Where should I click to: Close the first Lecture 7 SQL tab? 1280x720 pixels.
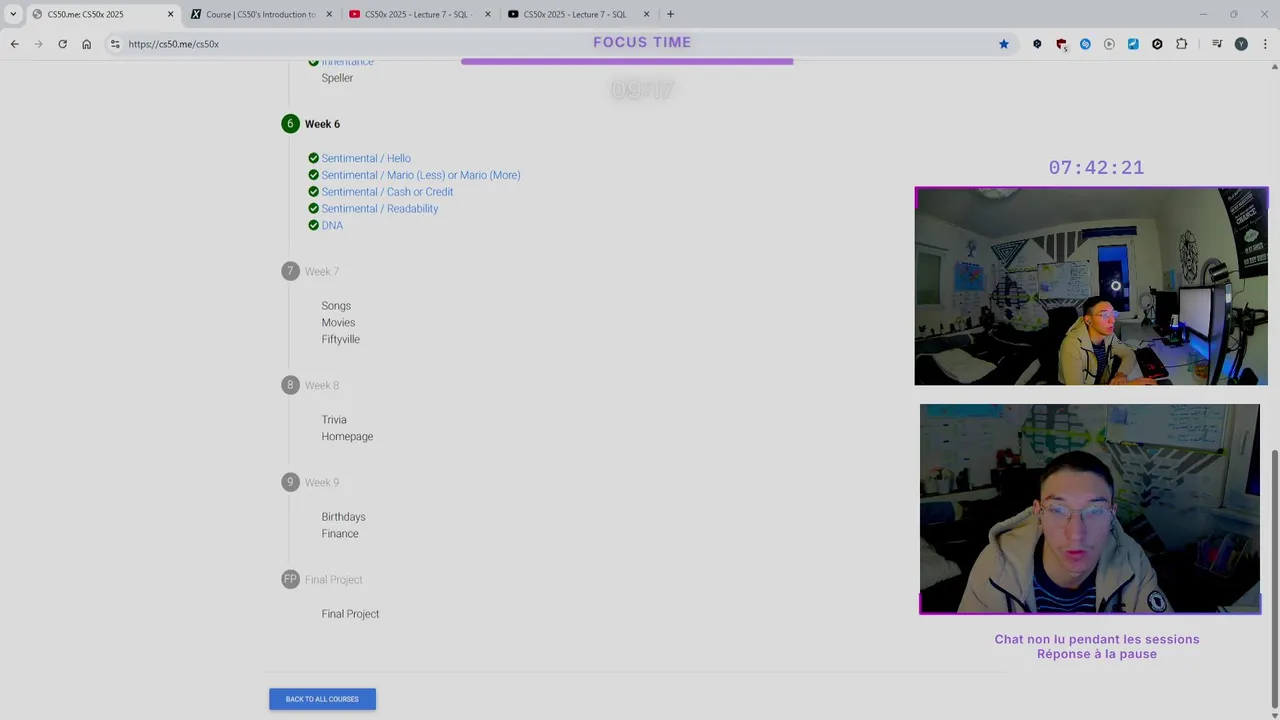[488, 14]
